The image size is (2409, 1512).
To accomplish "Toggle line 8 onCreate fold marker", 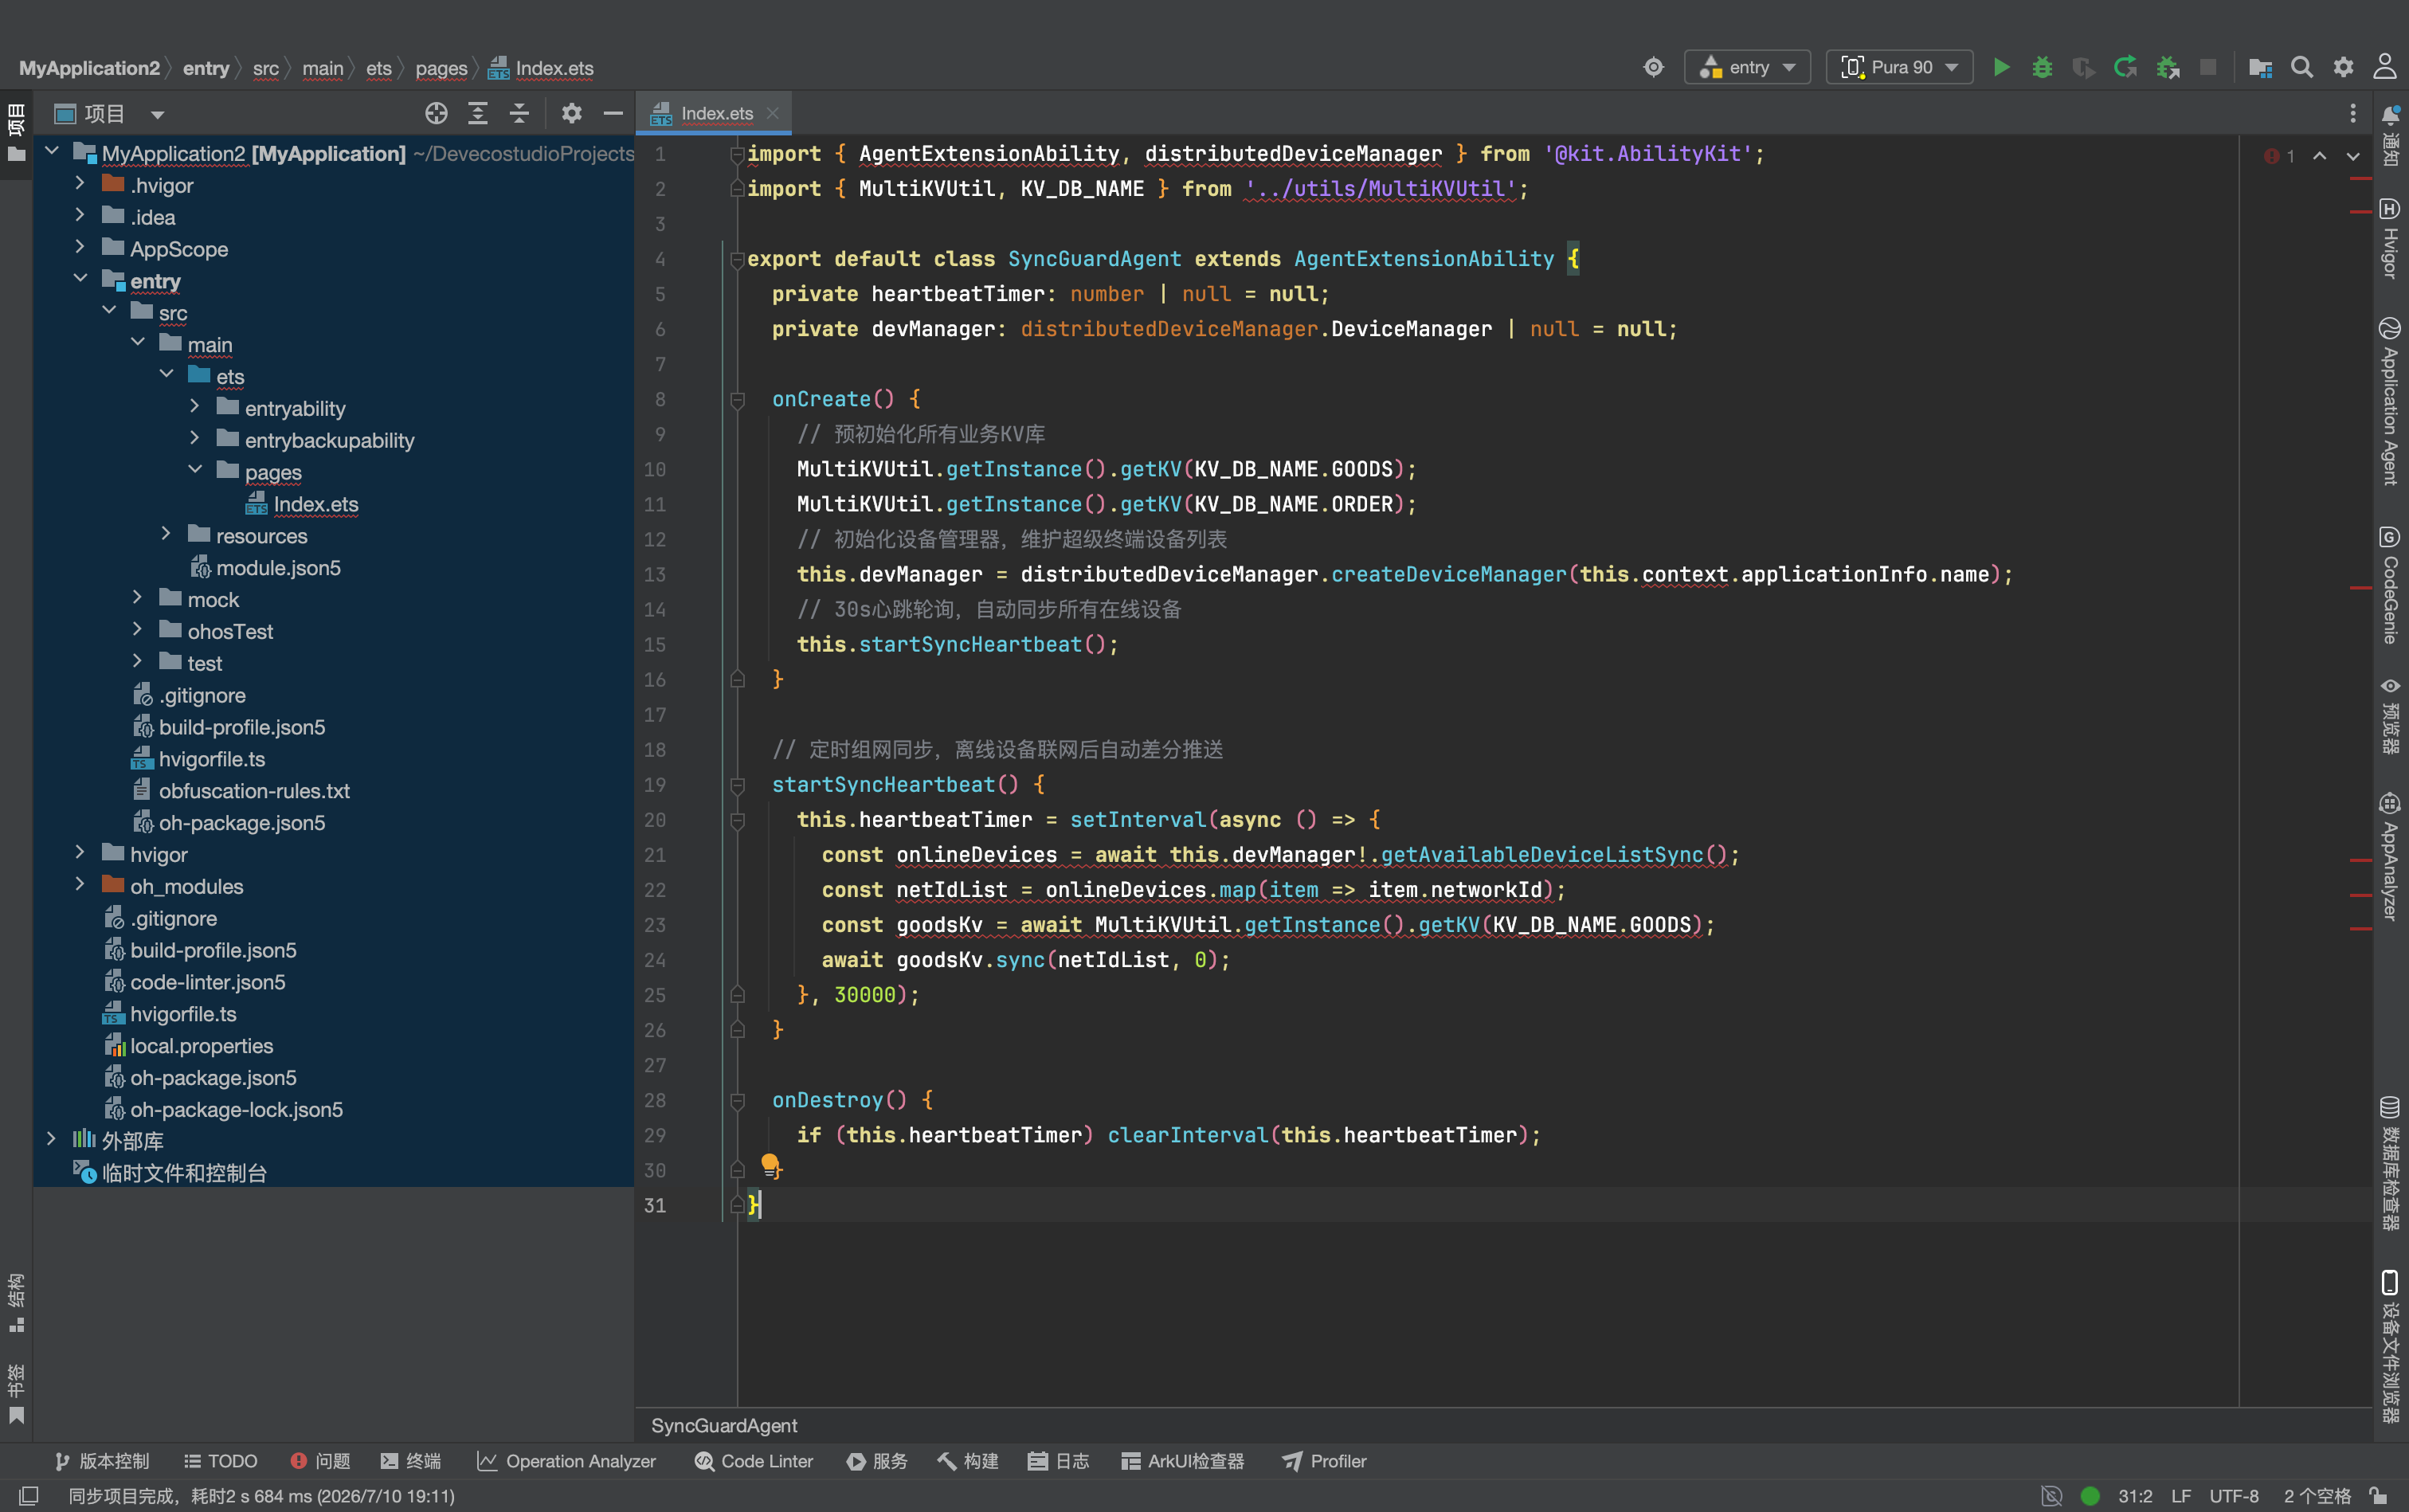I will point(737,400).
